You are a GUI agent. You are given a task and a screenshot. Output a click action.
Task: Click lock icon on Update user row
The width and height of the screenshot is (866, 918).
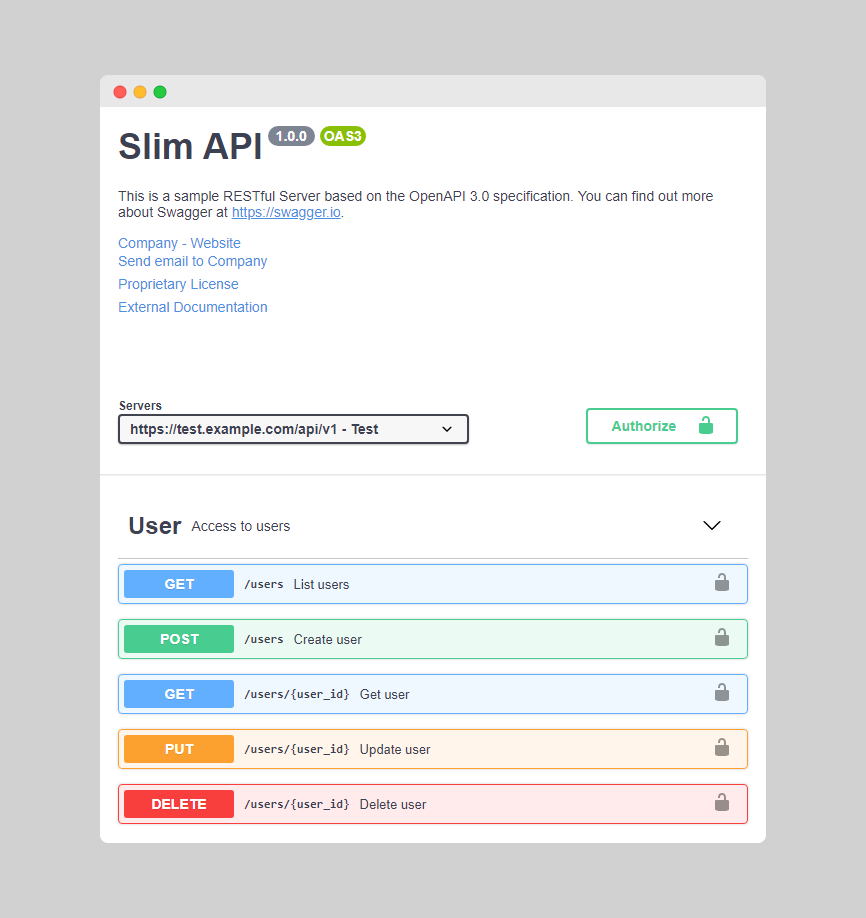coord(721,748)
